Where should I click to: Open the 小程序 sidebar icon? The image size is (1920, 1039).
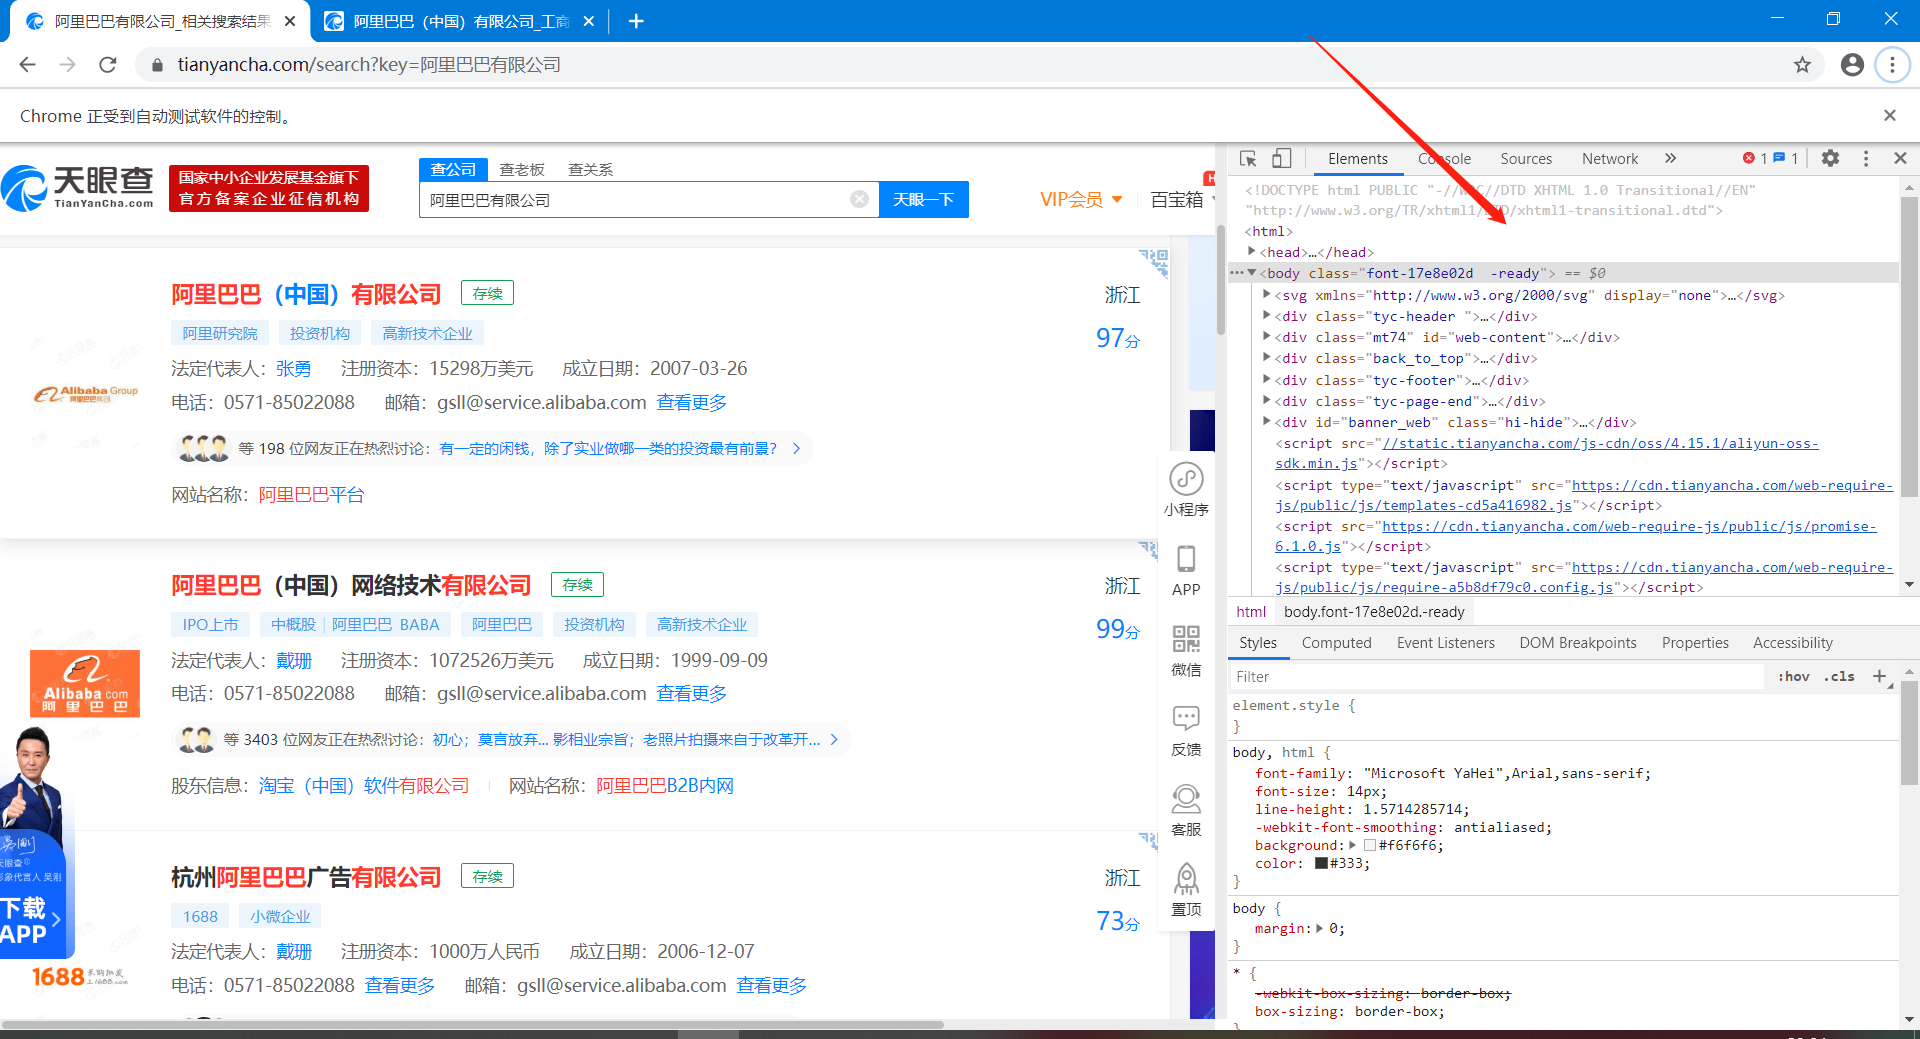[1186, 489]
